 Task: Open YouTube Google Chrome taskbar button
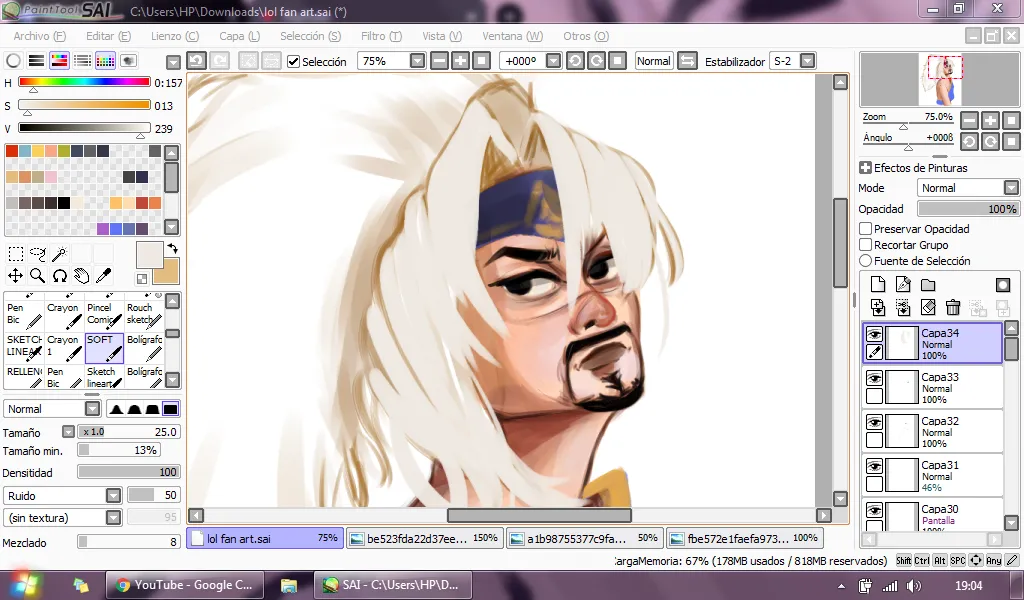(x=185, y=585)
